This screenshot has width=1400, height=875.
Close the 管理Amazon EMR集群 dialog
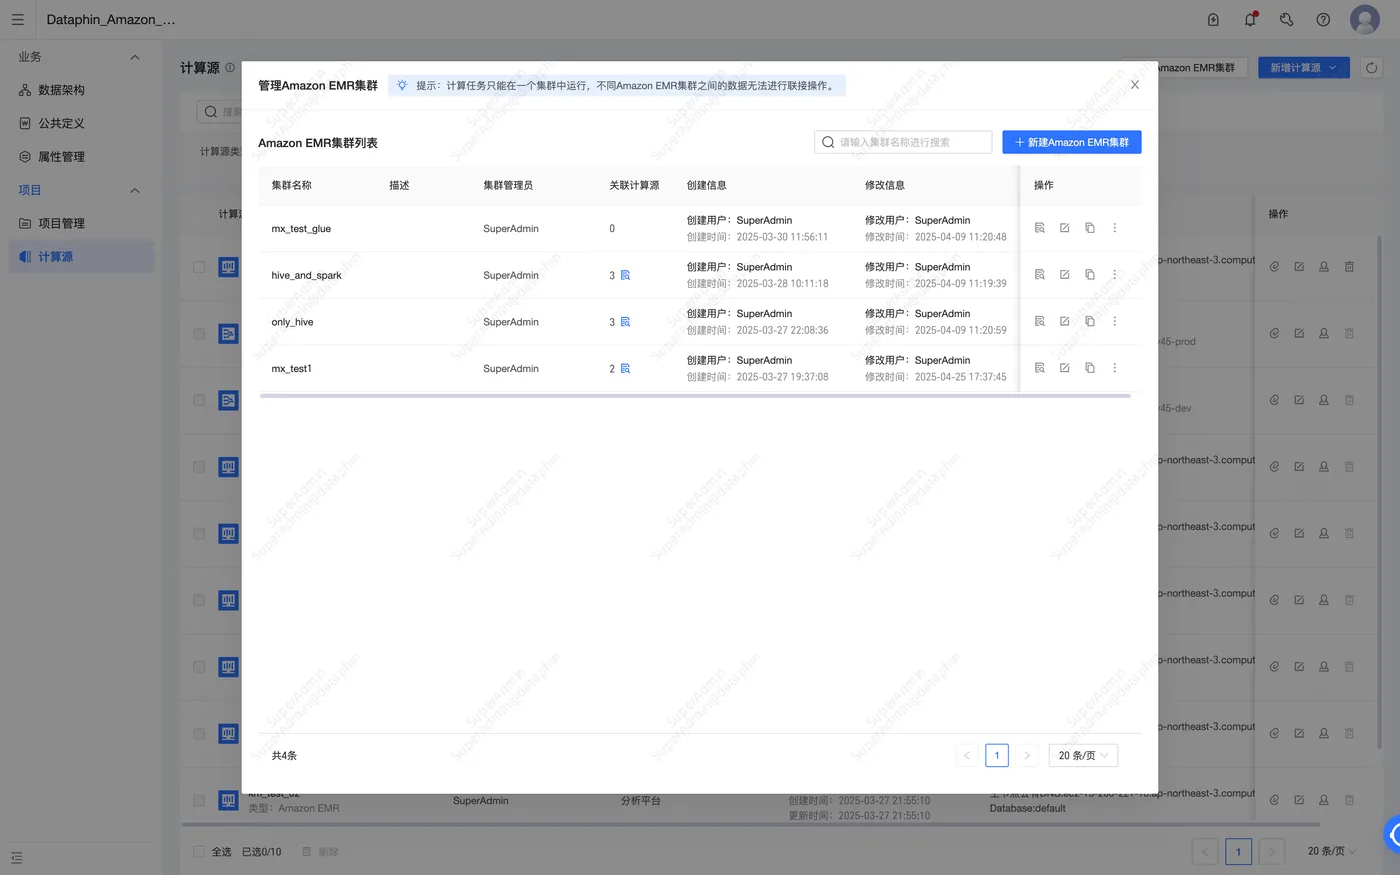pyautogui.click(x=1135, y=85)
